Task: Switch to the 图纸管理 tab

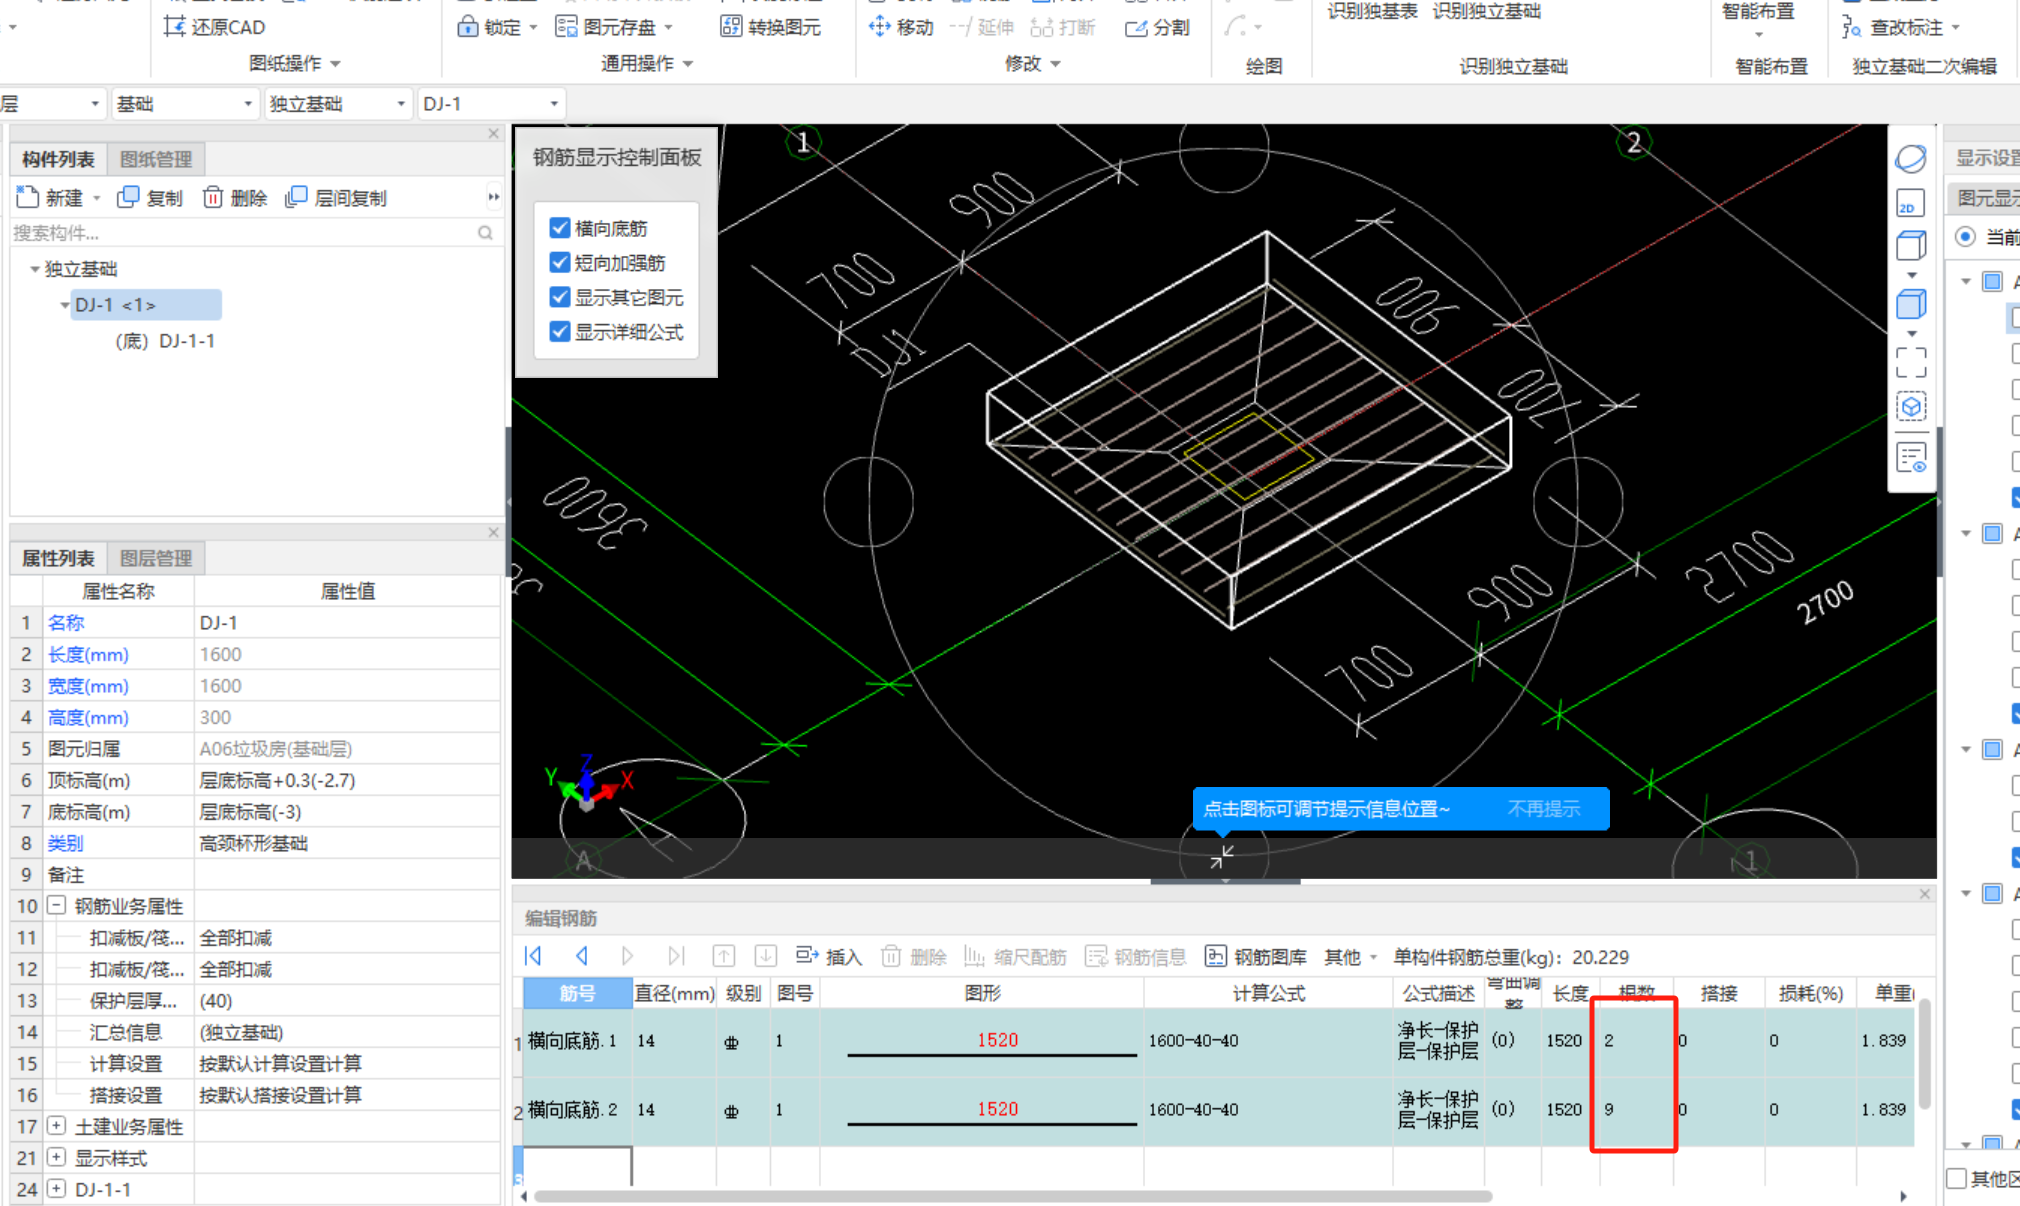Action: [156, 159]
